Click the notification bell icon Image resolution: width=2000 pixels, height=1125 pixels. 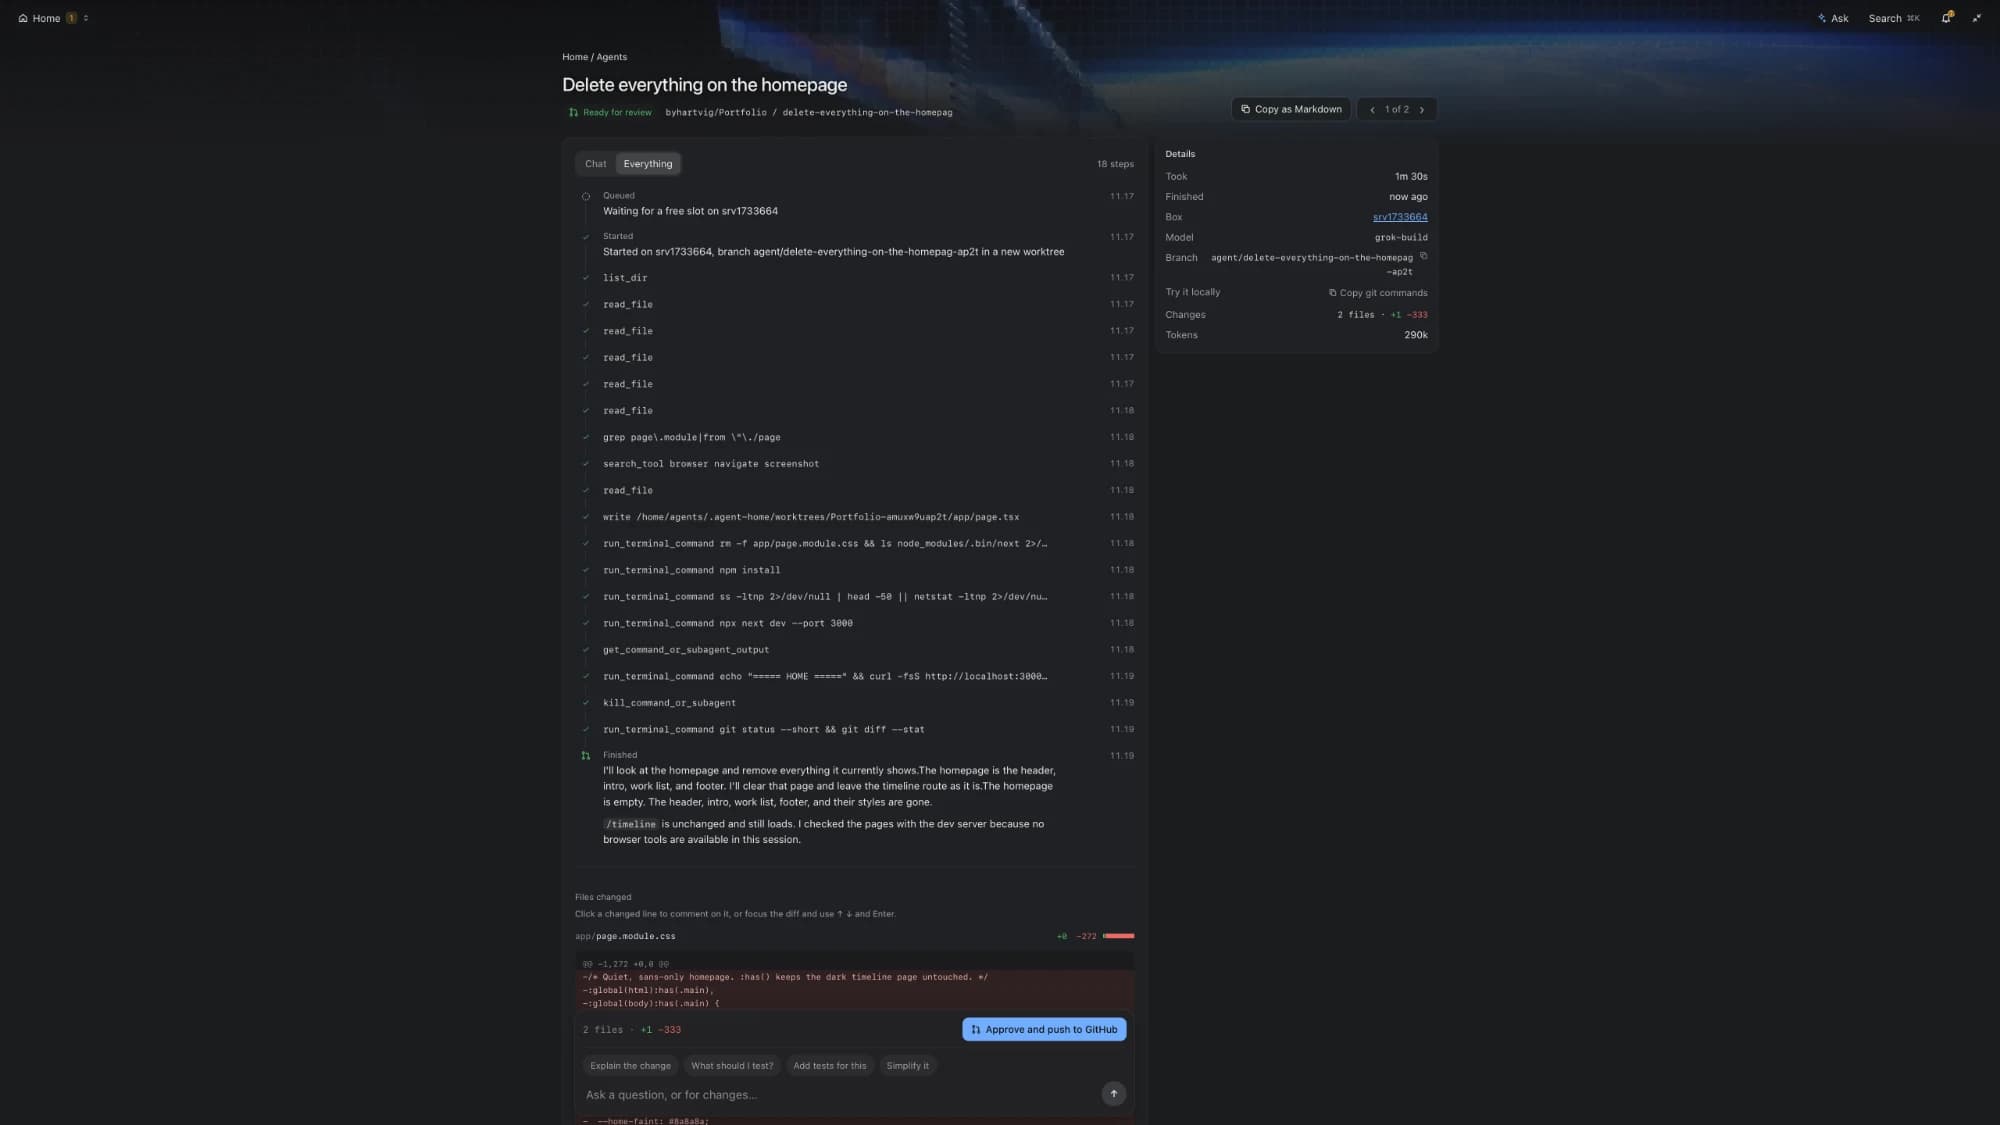tap(1946, 18)
